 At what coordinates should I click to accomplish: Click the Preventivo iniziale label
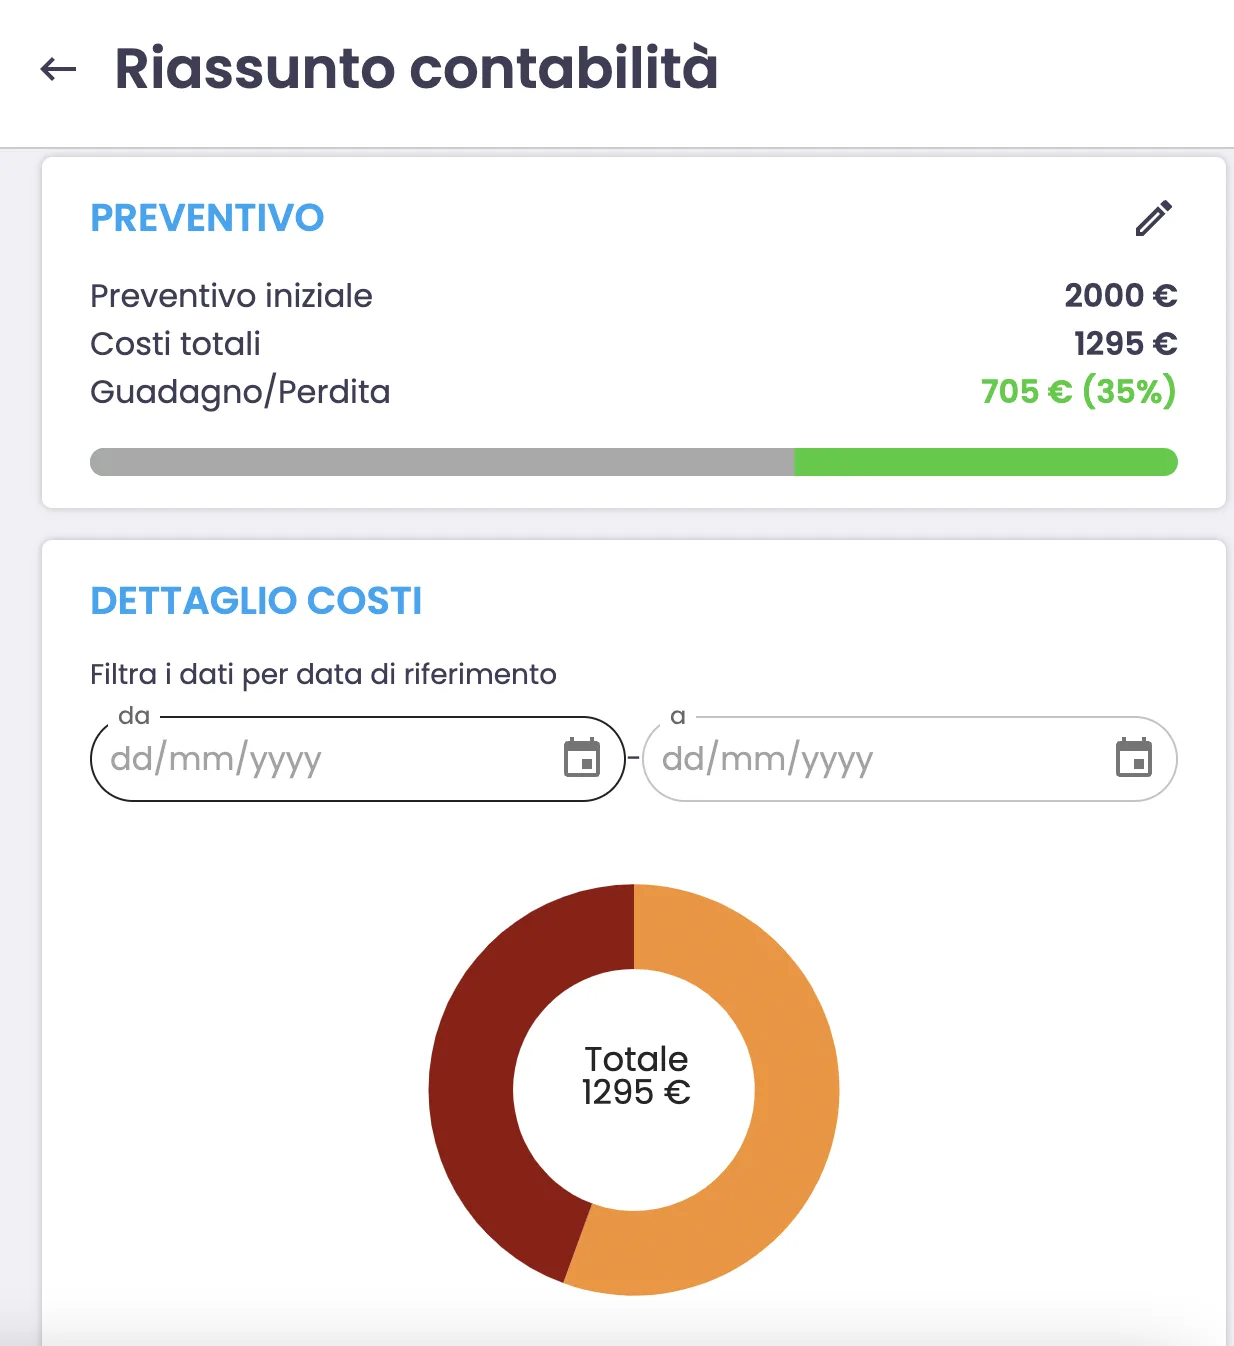pos(231,296)
